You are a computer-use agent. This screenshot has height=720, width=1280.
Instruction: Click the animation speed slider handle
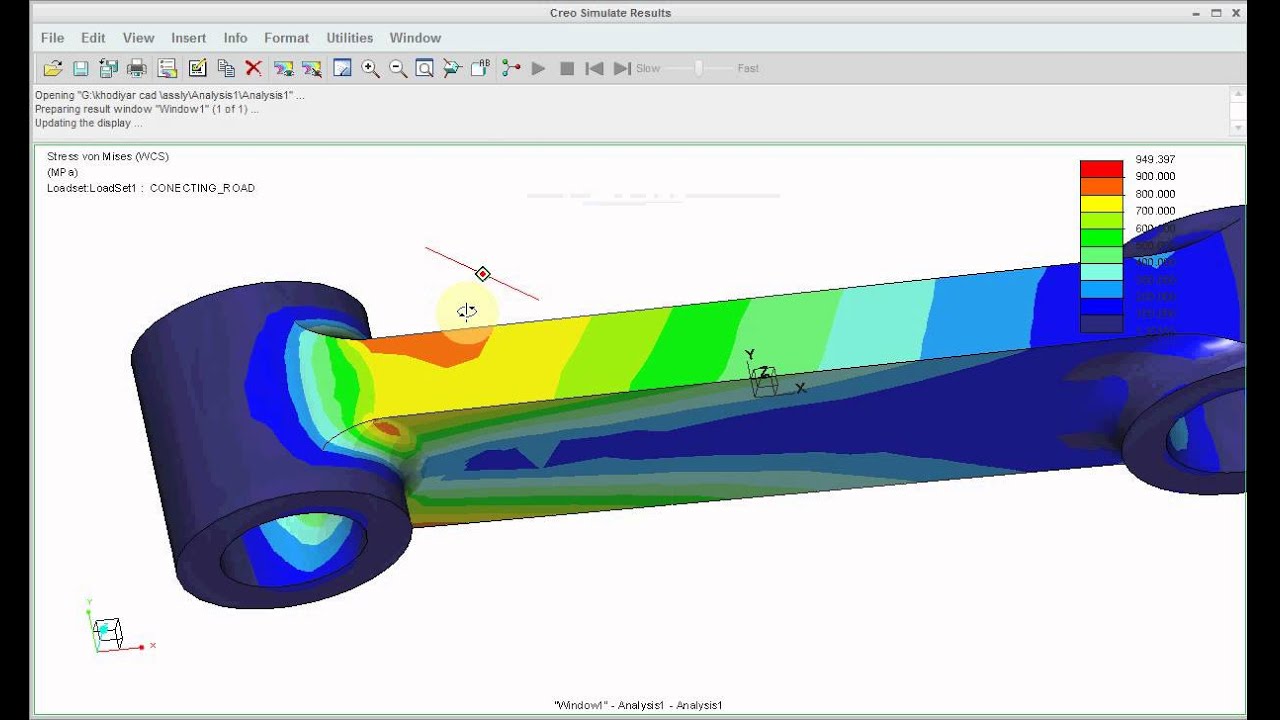click(x=699, y=68)
